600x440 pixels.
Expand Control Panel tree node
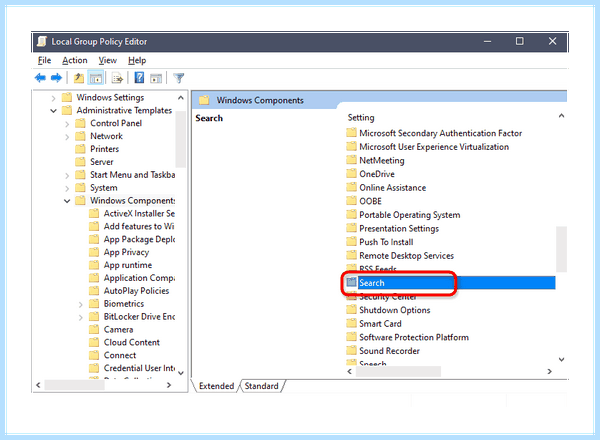click(67, 124)
